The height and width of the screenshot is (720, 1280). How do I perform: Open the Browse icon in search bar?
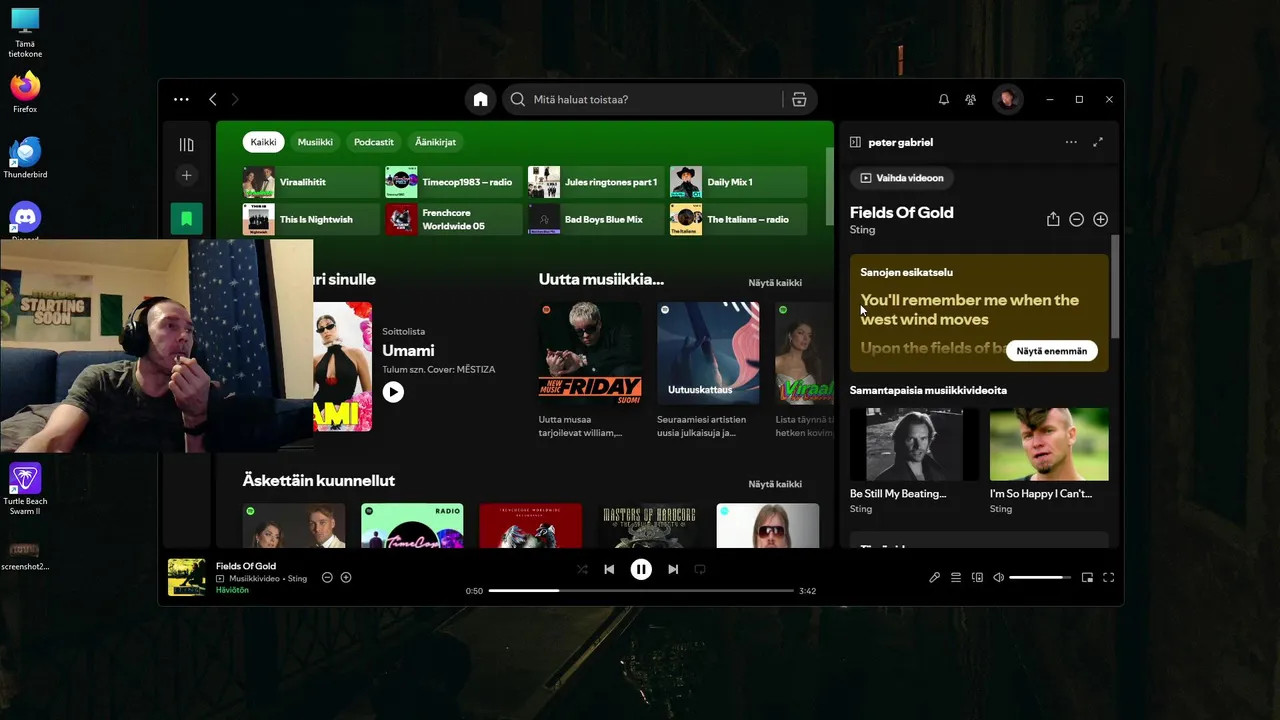pos(799,100)
